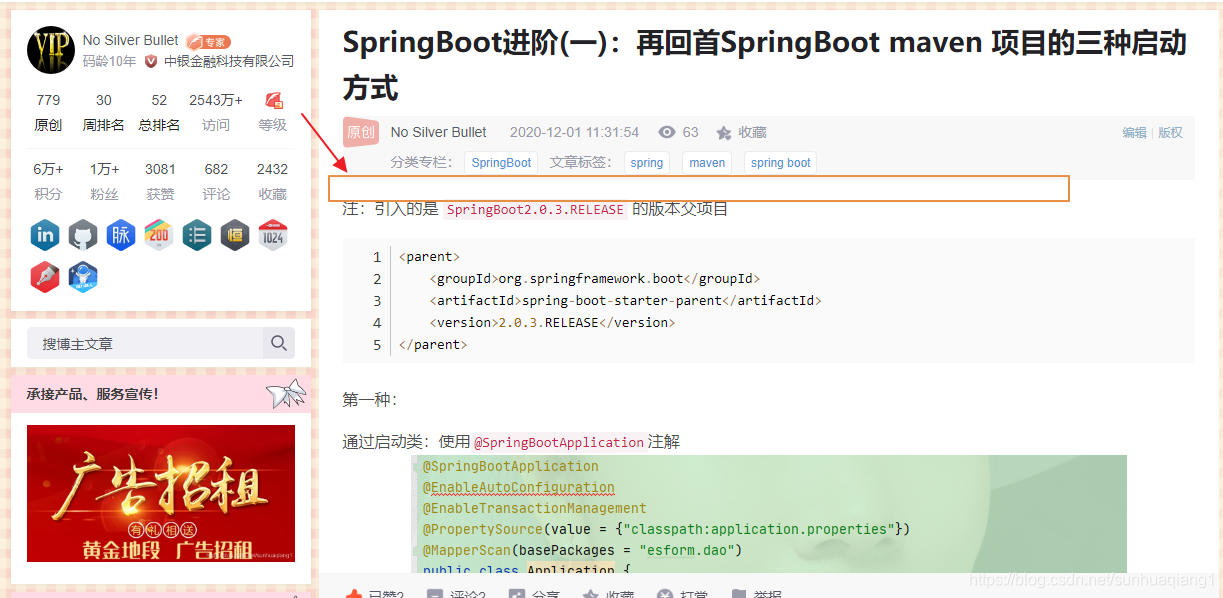Click the groupId org.springframework.boot code line
Viewport: 1223px width, 598px height.
pos(595,279)
